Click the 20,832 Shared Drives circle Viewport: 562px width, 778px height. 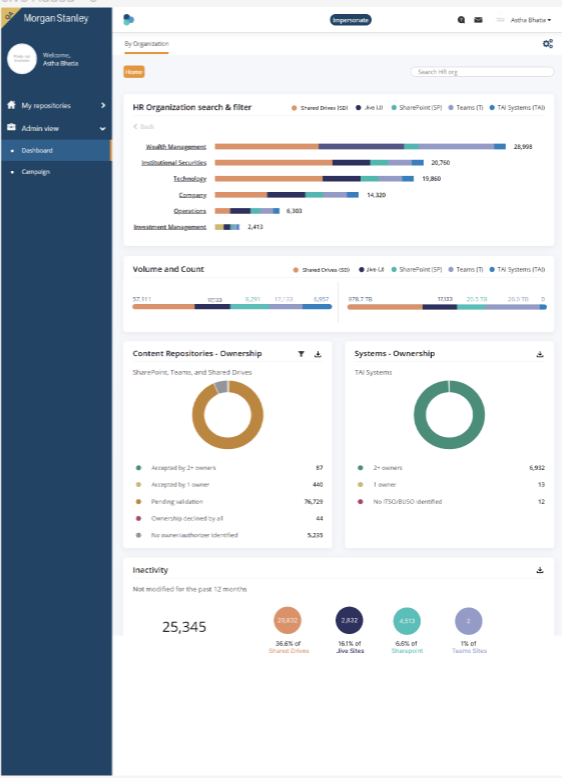(x=288, y=620)
